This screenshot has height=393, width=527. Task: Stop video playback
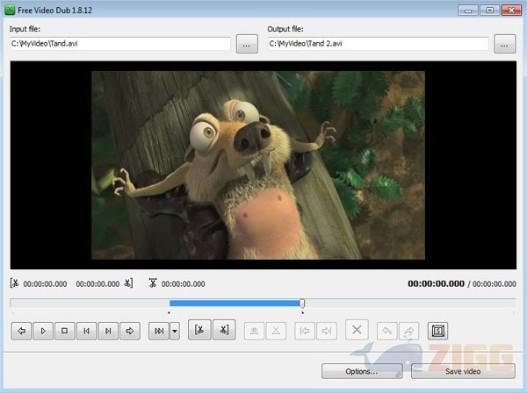click(x=65, y=331)
